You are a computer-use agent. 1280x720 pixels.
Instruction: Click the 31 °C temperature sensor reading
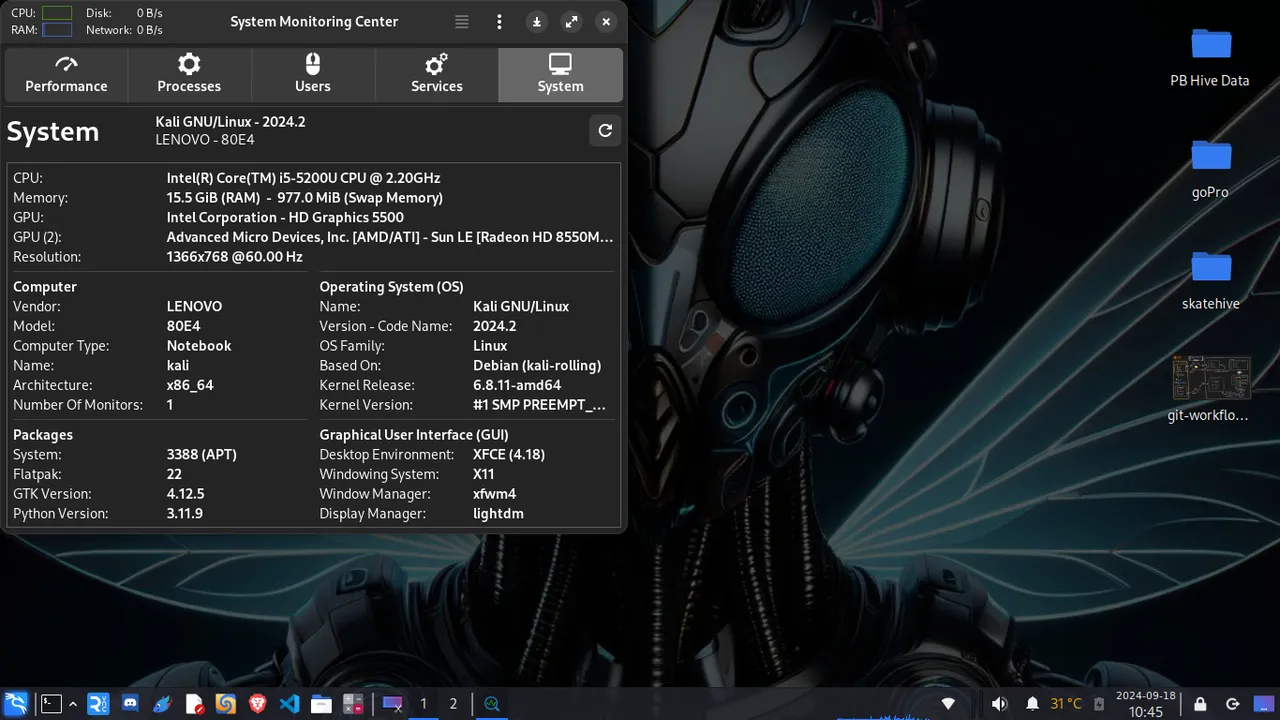coord(1066,704)
